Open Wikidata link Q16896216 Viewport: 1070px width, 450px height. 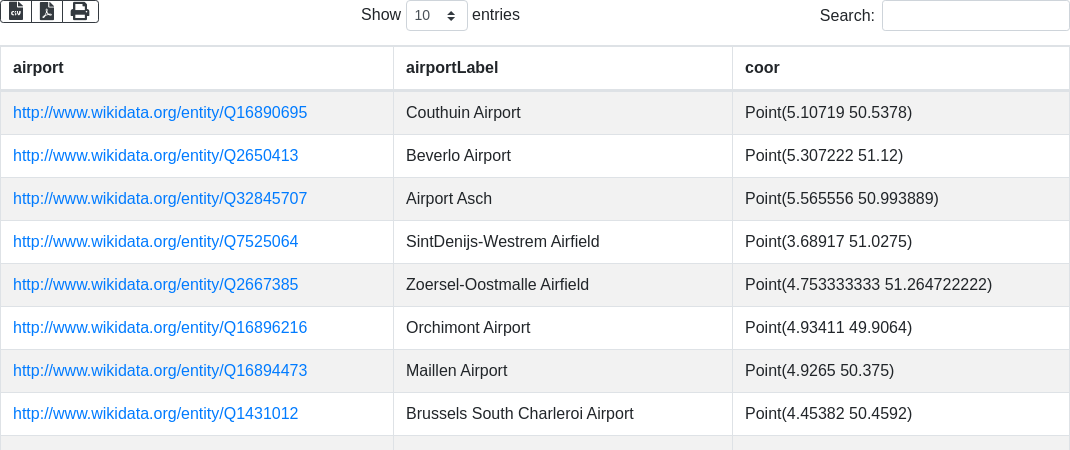coord(160,328)
